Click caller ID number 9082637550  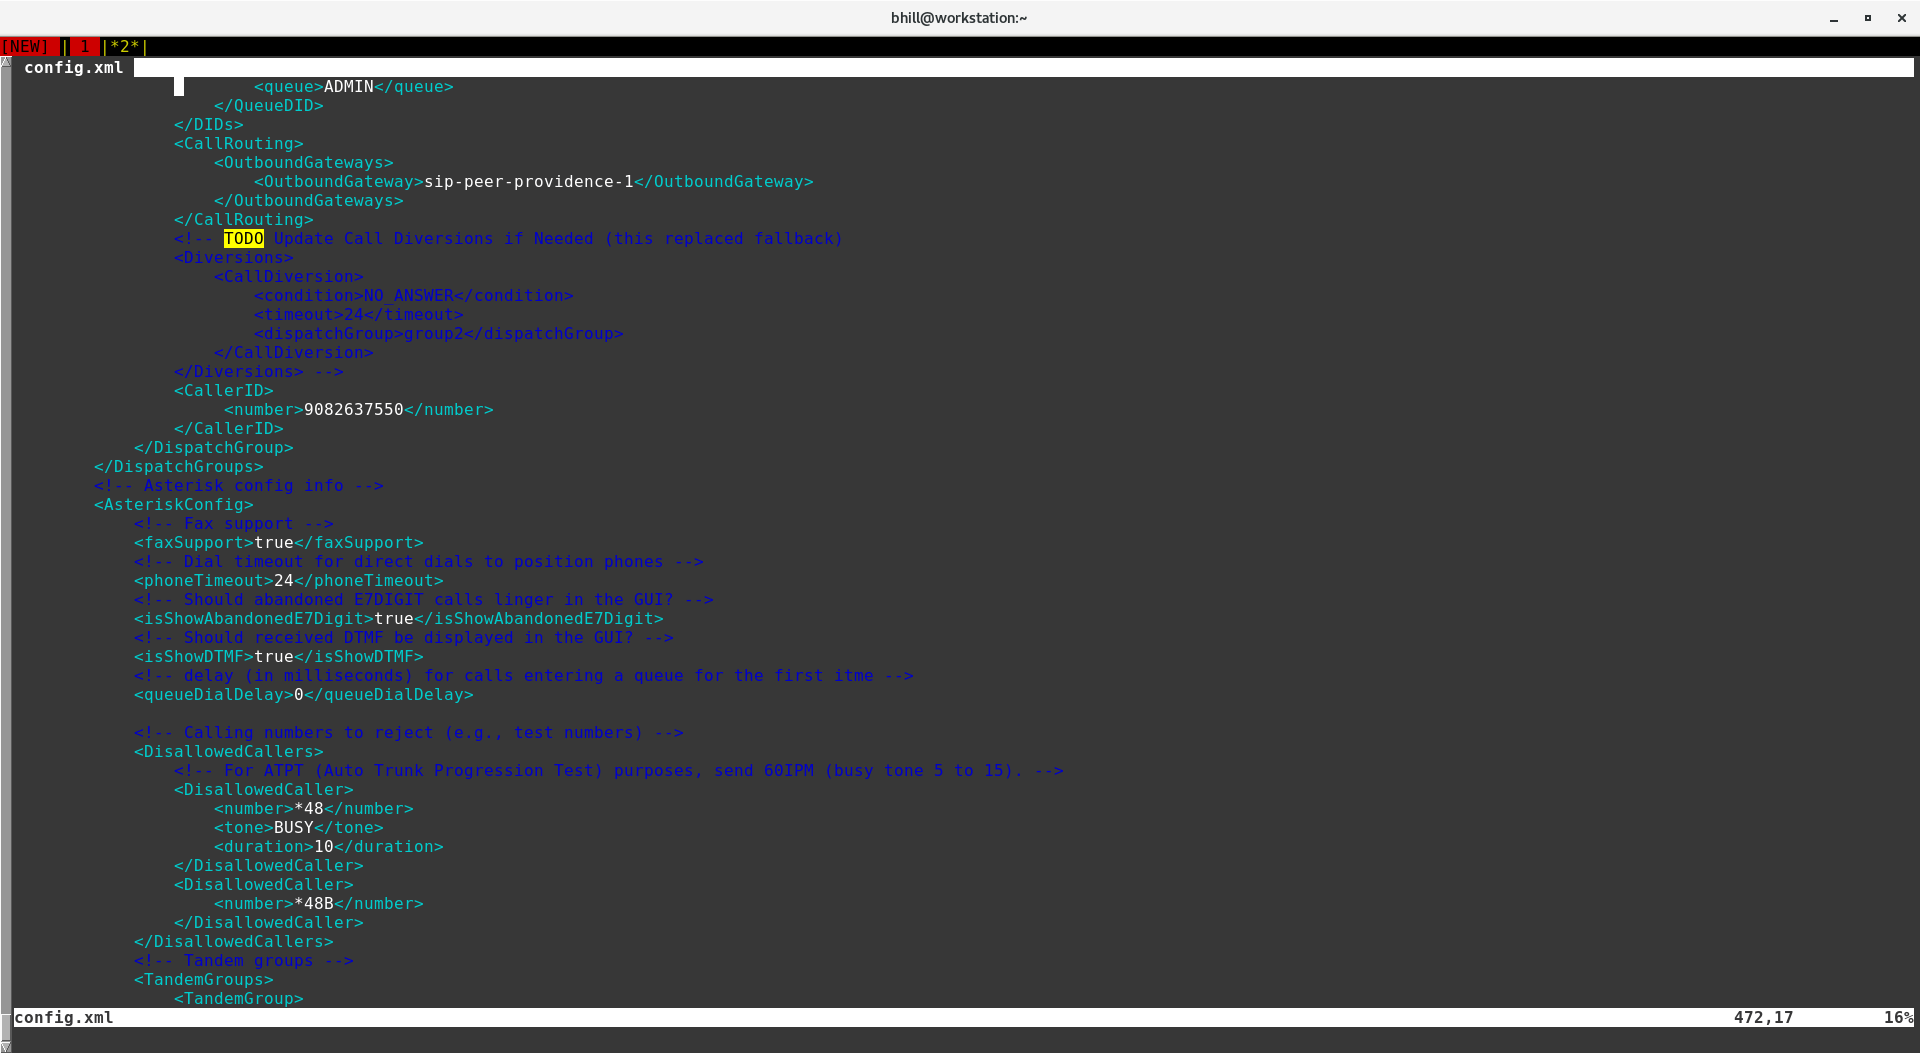[x=354, y=409]
